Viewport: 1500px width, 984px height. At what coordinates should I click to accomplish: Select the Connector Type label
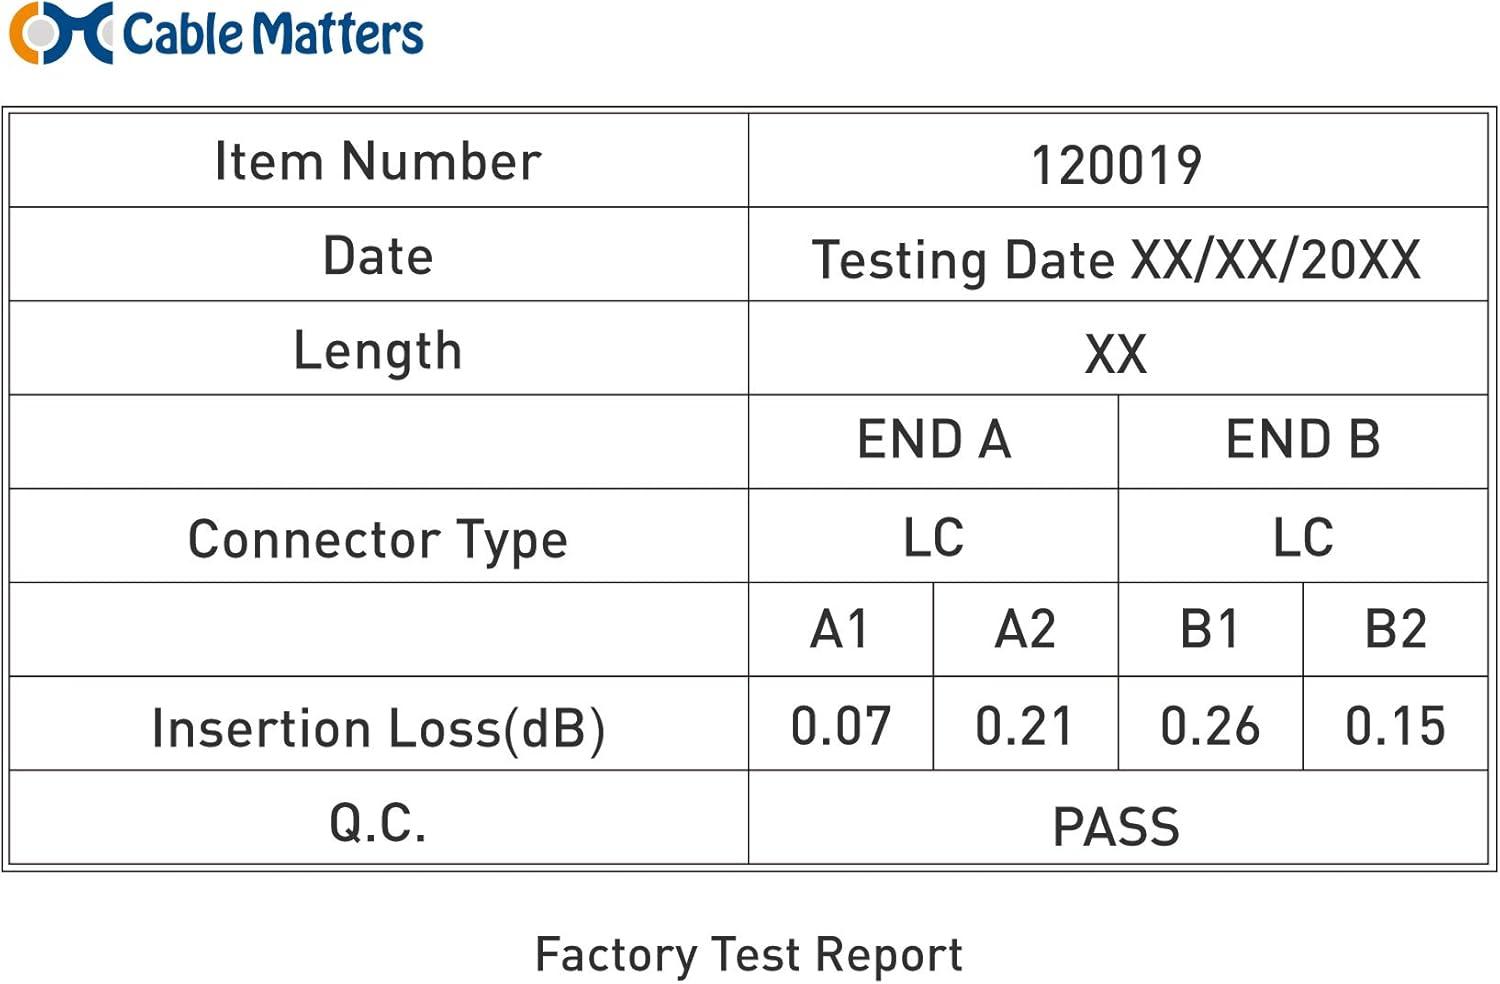[x=378, y=540]
